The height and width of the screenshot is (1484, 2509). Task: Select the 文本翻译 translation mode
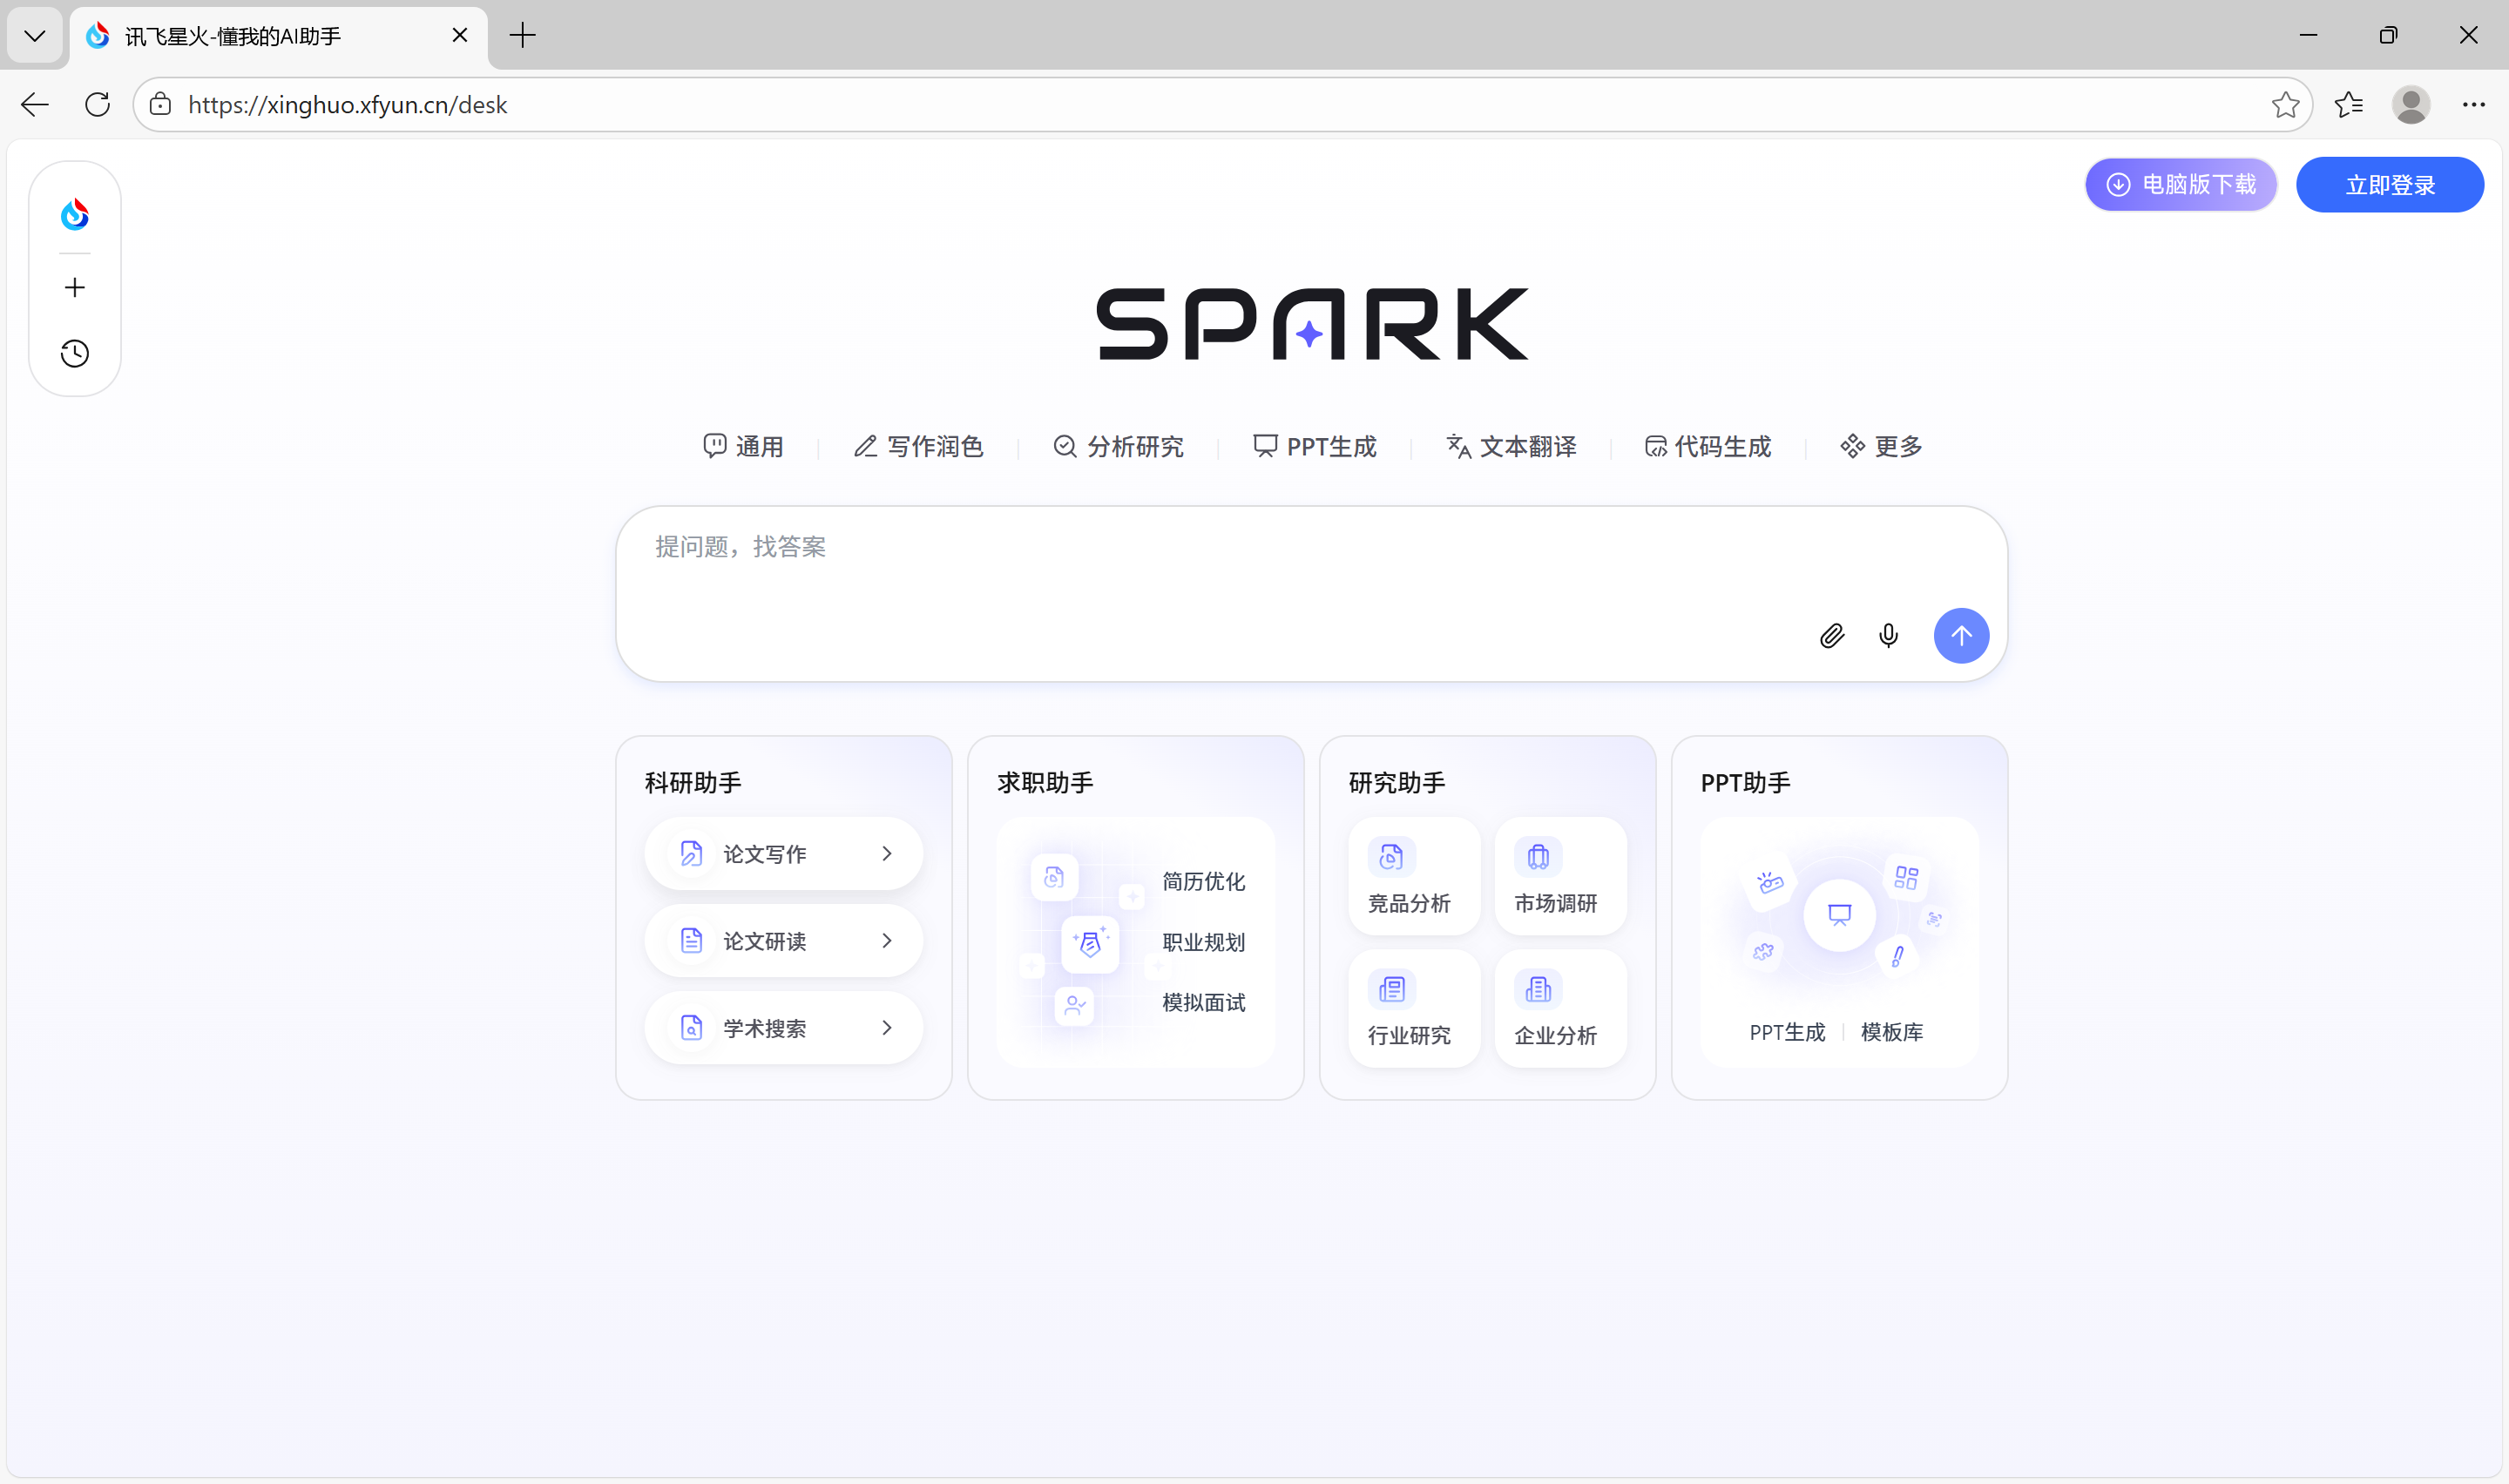point(1511,446)
